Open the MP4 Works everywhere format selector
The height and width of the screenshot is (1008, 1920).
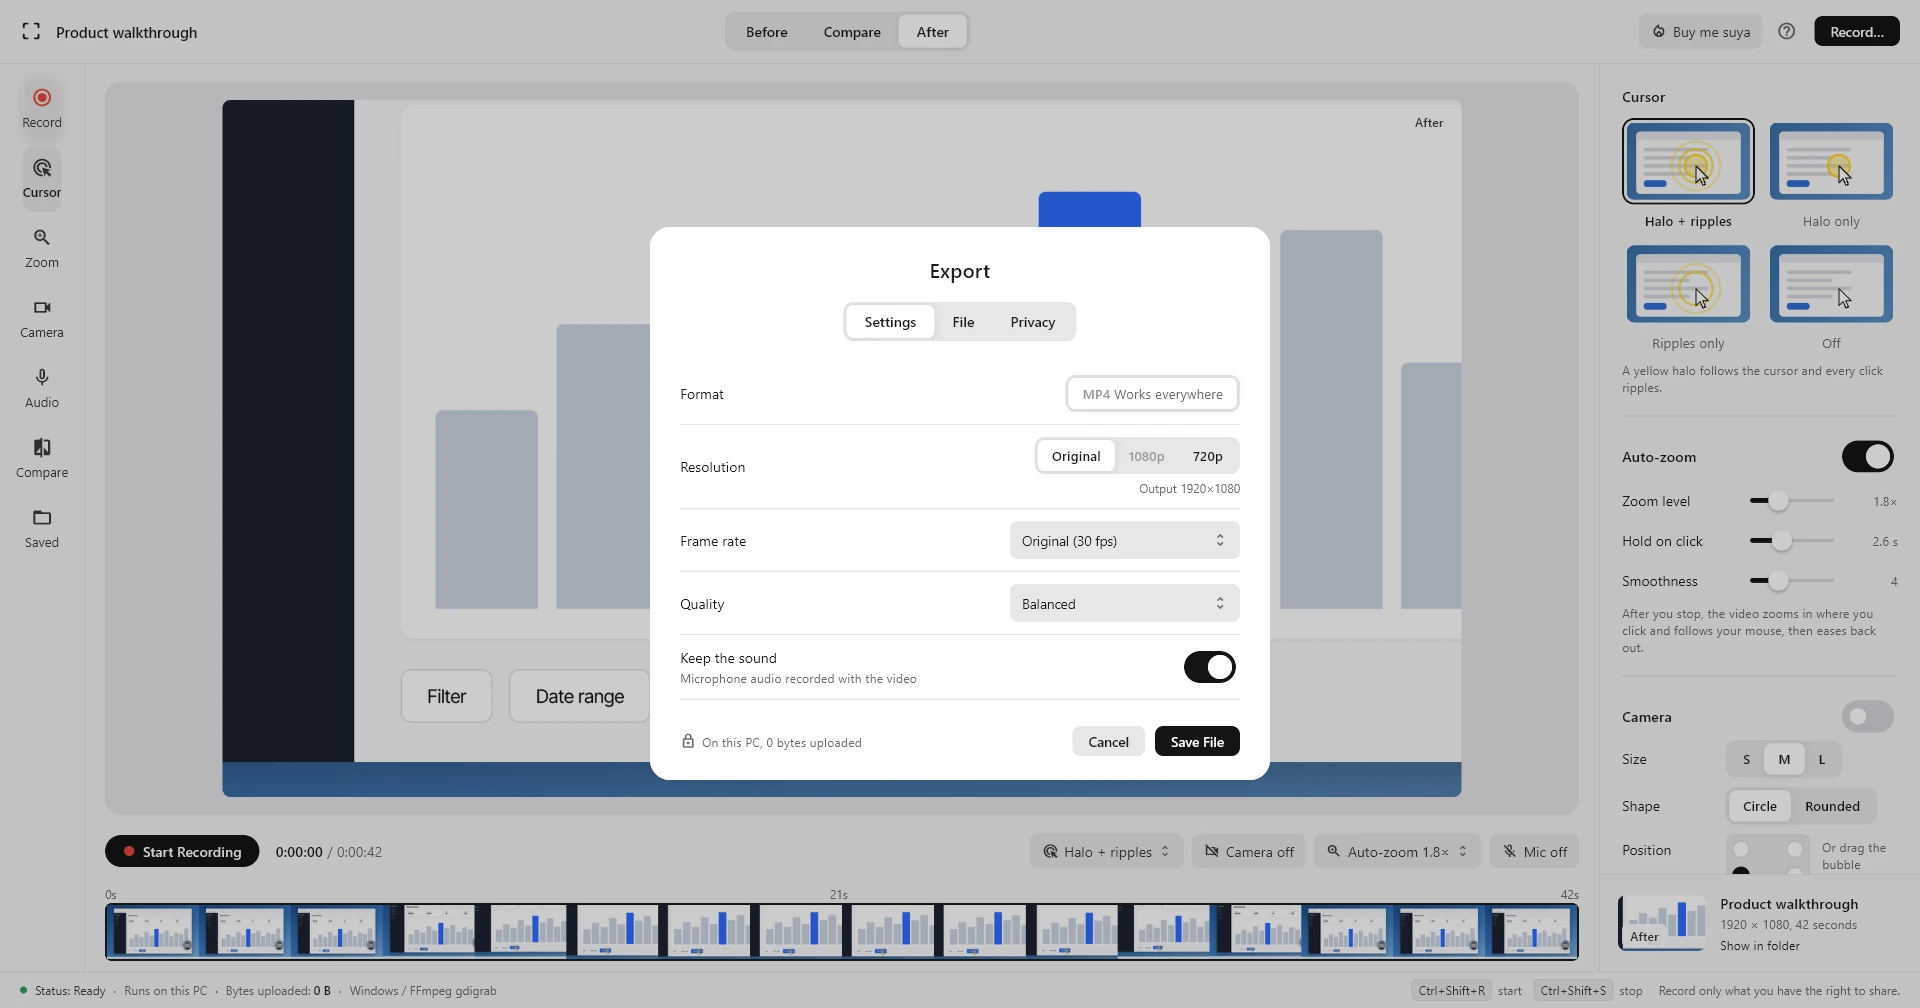point(1152,394)
